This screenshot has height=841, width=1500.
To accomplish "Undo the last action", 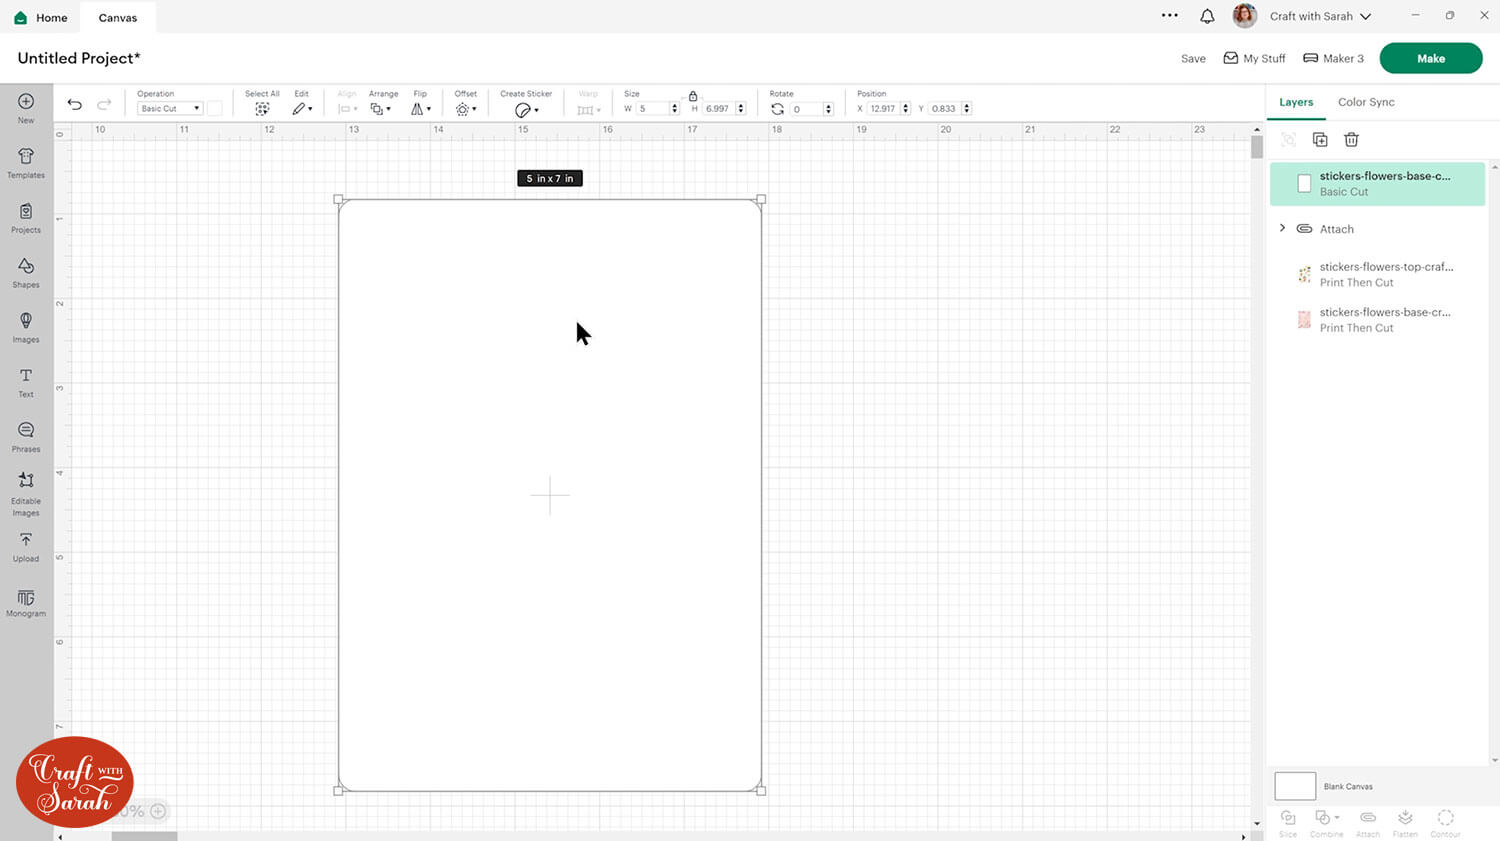I will click(75, 104).
